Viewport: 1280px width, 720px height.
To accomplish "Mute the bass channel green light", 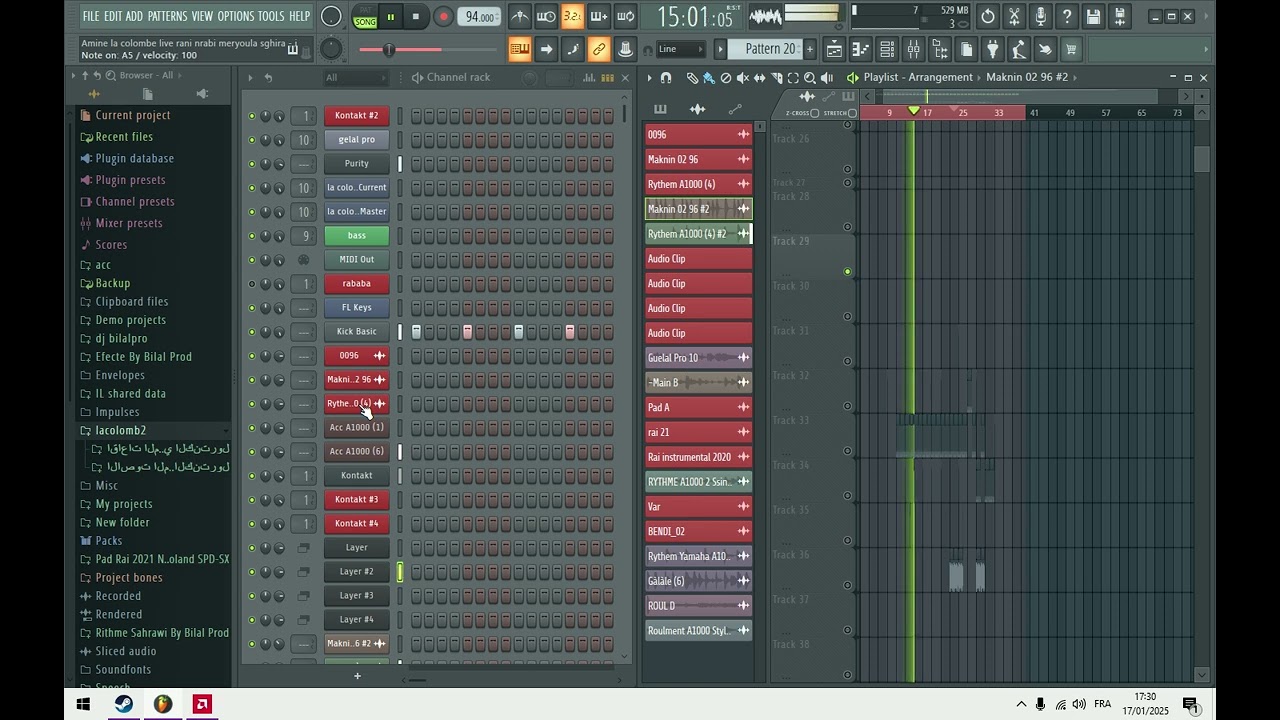I will pyautogui.click(x=252, y=236).
